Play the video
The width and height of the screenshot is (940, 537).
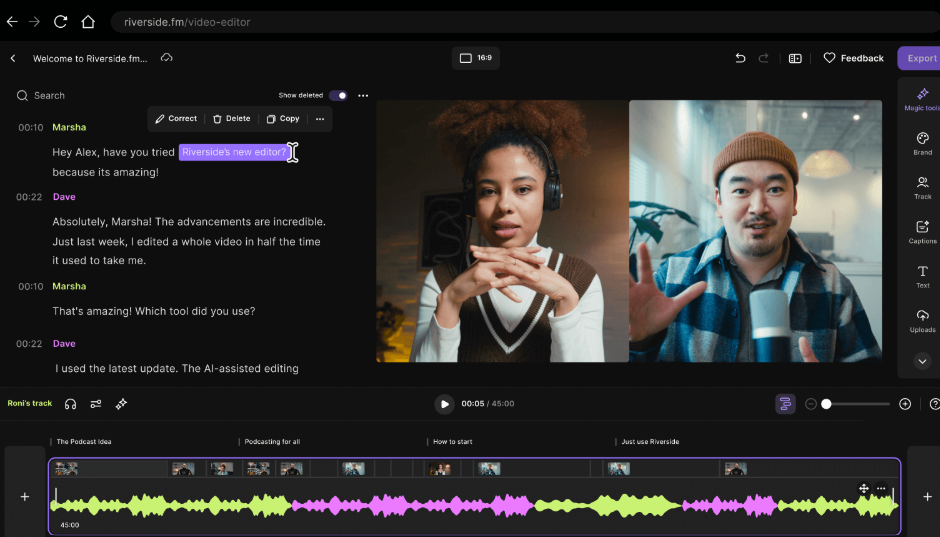444,404
